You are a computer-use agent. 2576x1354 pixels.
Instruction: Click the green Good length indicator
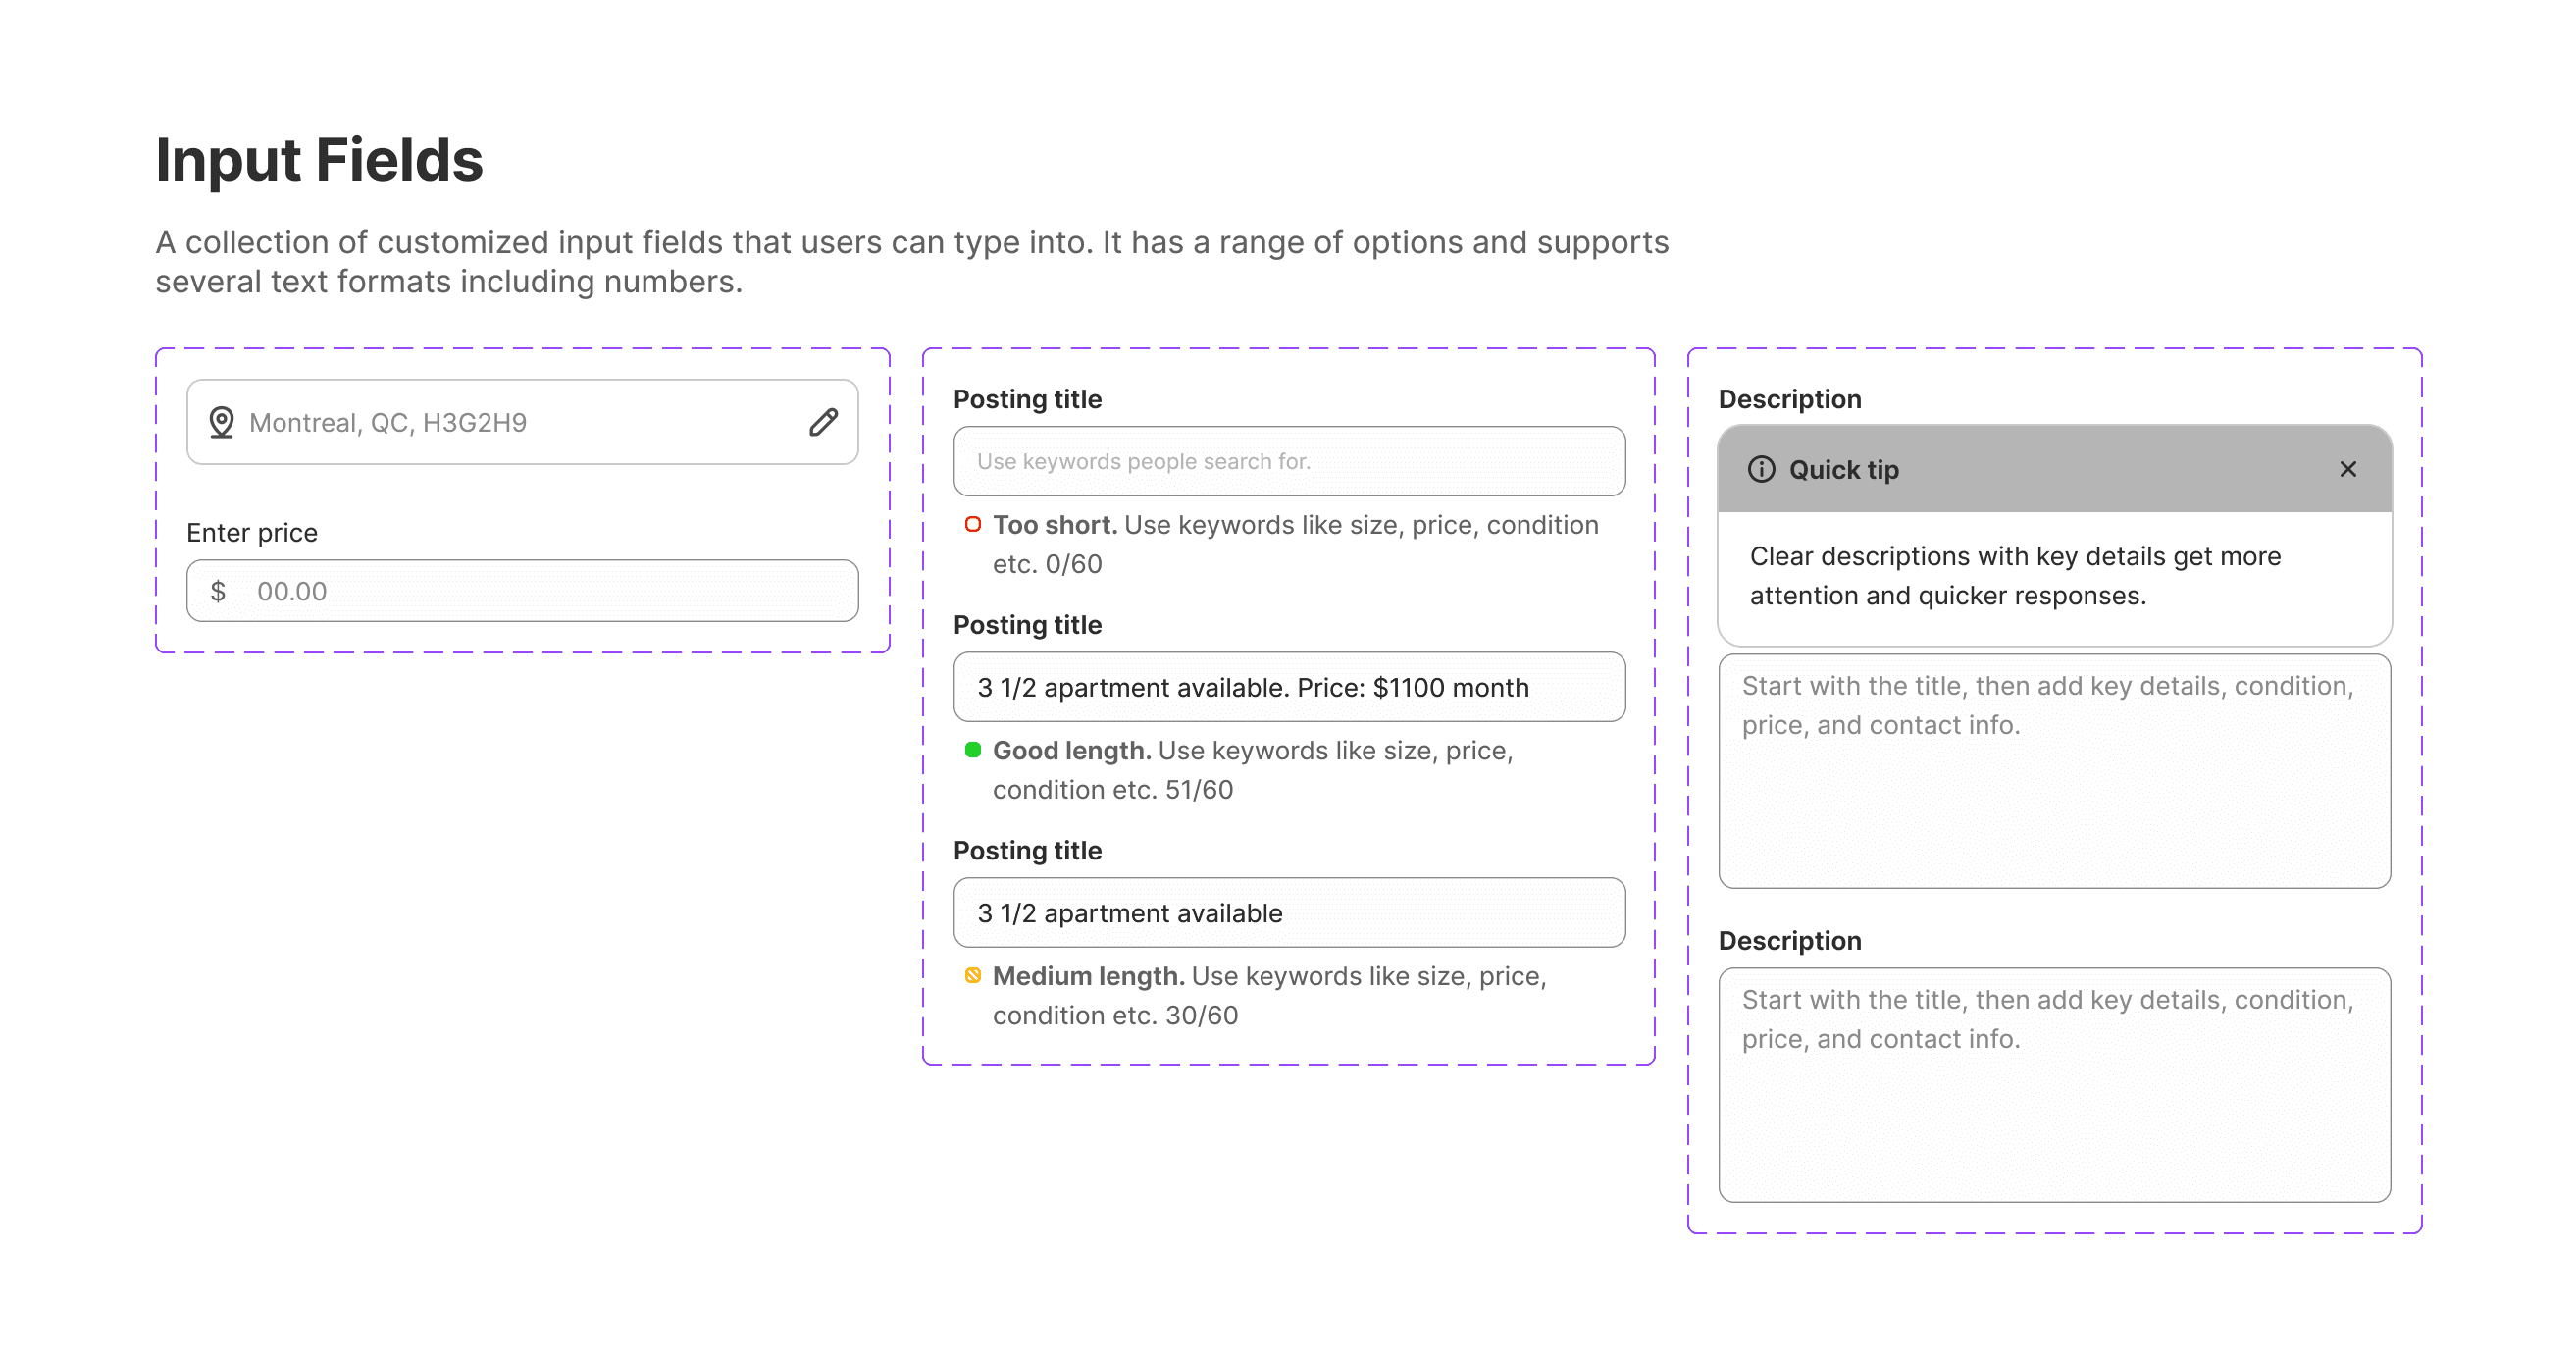972,749
